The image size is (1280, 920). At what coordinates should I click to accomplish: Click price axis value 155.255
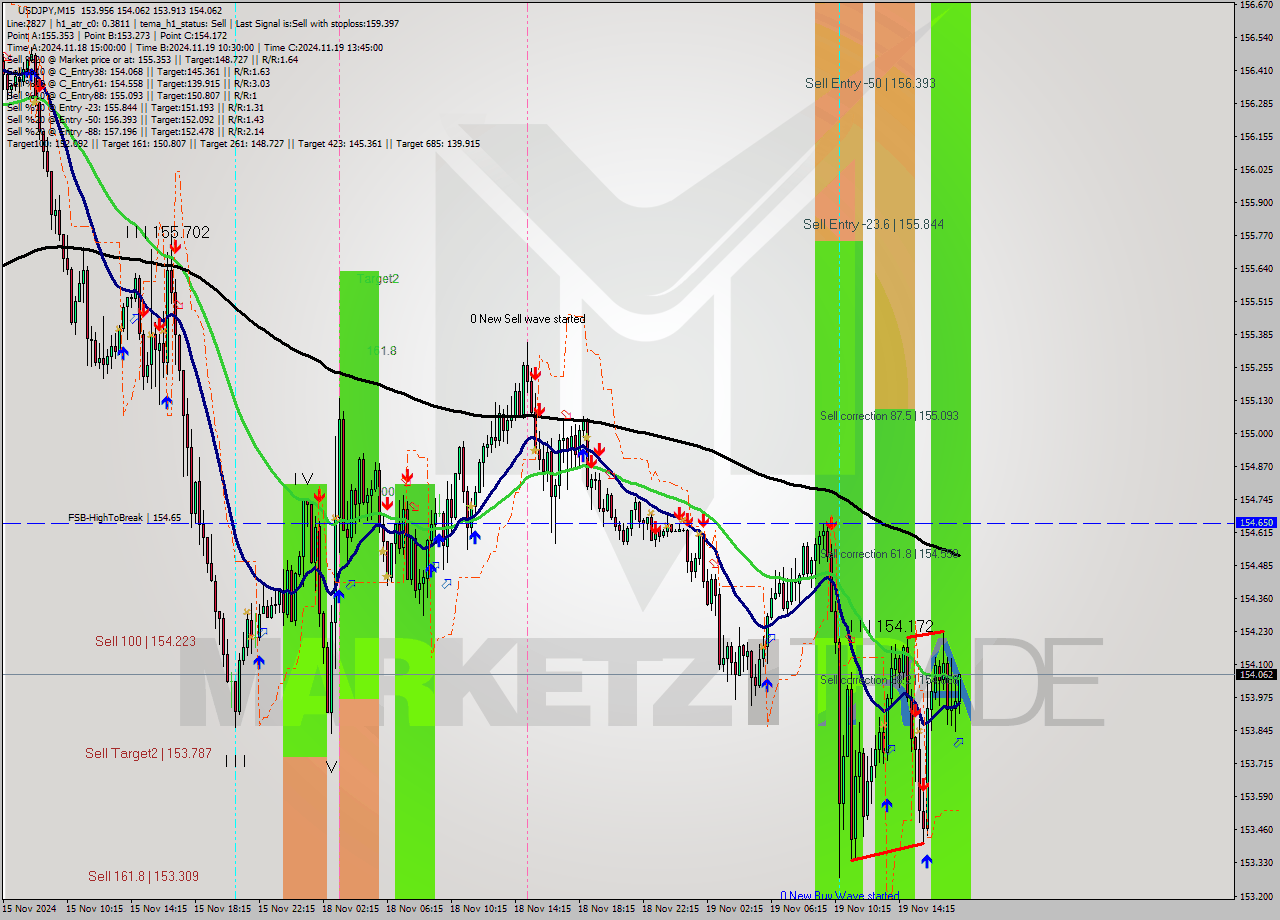pyautogui.click(x=1256, y=367)
